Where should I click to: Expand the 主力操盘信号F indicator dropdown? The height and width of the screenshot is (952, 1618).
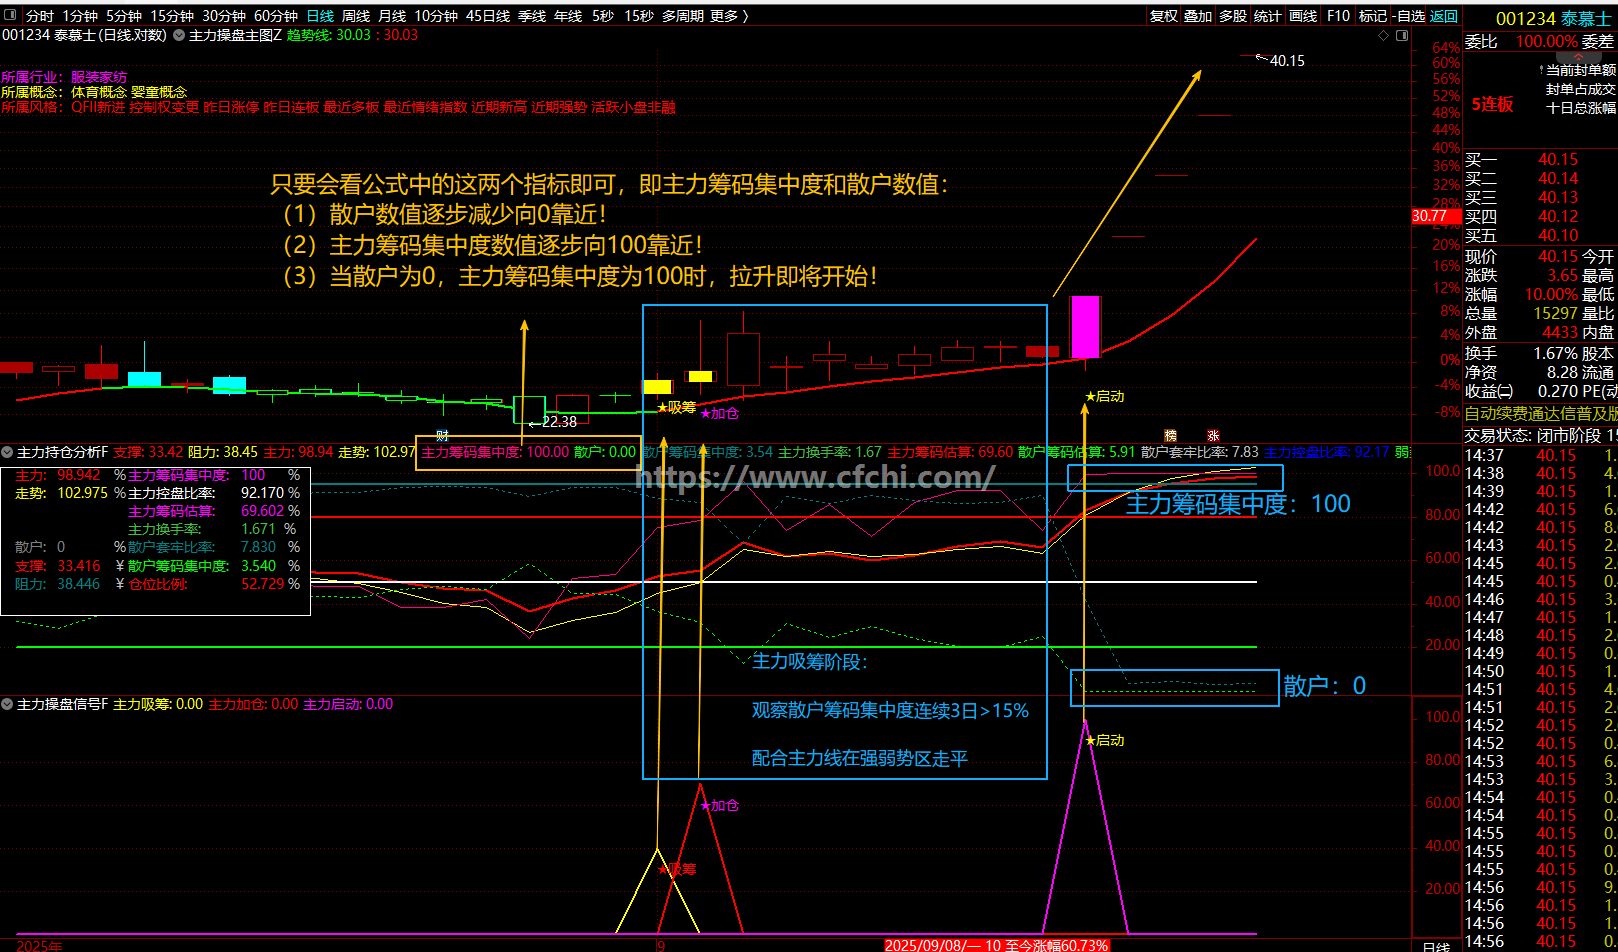(x=7, y=704)
